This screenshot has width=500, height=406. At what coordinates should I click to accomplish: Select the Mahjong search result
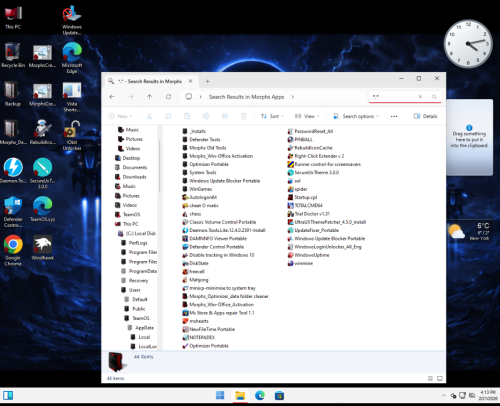[195, 280]
